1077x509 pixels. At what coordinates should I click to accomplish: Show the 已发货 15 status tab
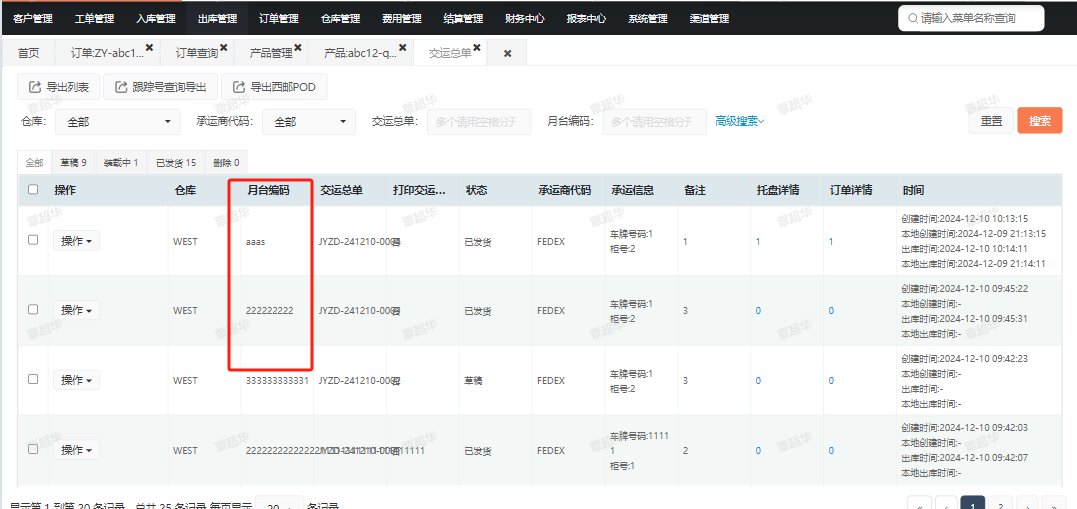(176, 163)
